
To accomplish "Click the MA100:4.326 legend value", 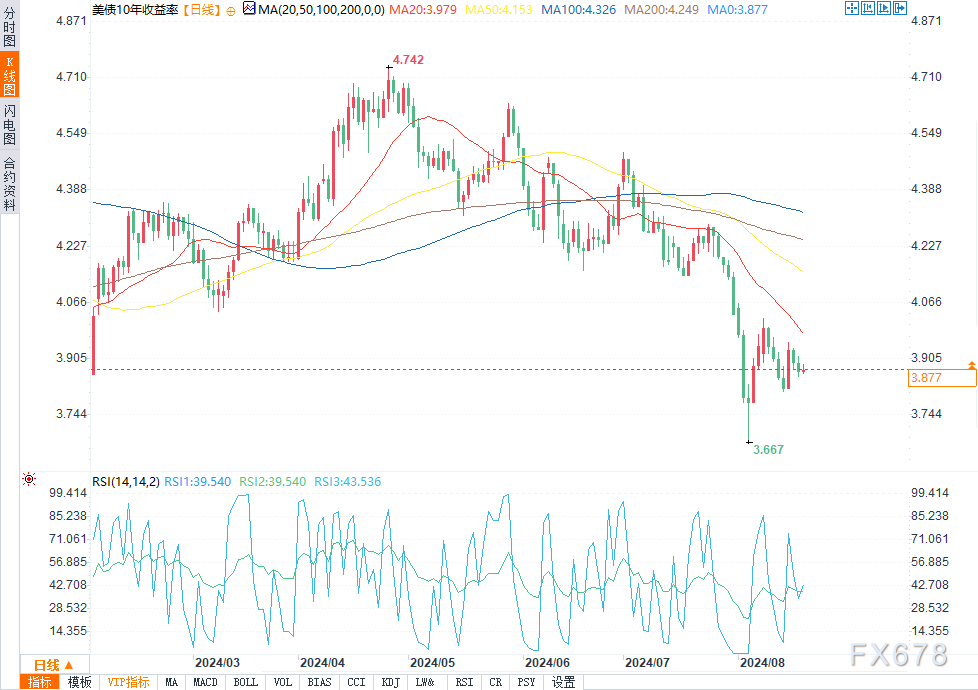I will point(578,10).
